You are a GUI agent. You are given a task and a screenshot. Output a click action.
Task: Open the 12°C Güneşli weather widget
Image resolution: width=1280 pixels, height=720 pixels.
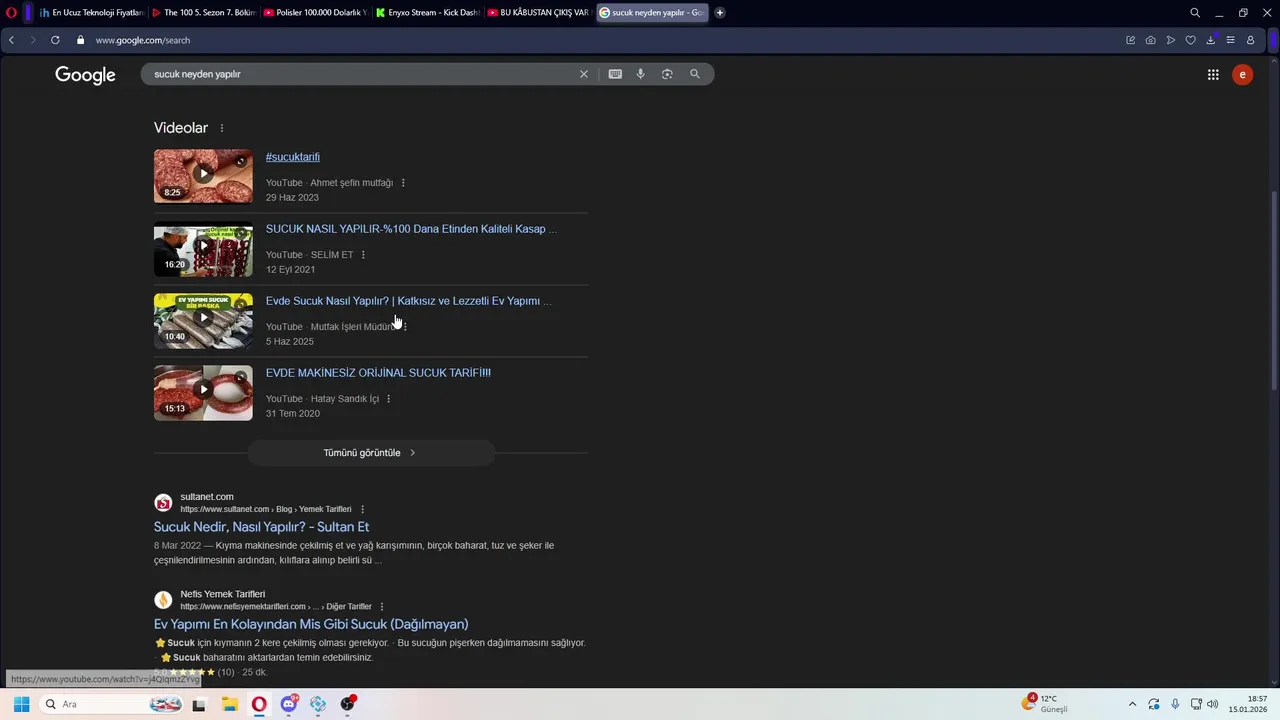(1045, 704)
